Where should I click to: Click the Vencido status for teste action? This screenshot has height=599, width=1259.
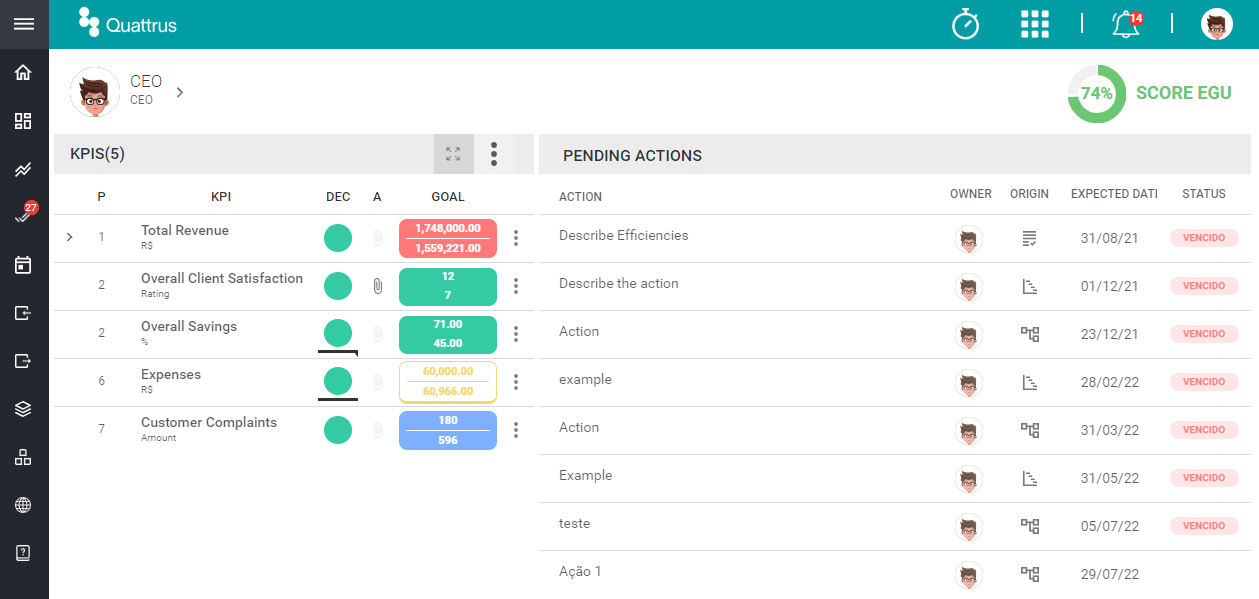1204,526
